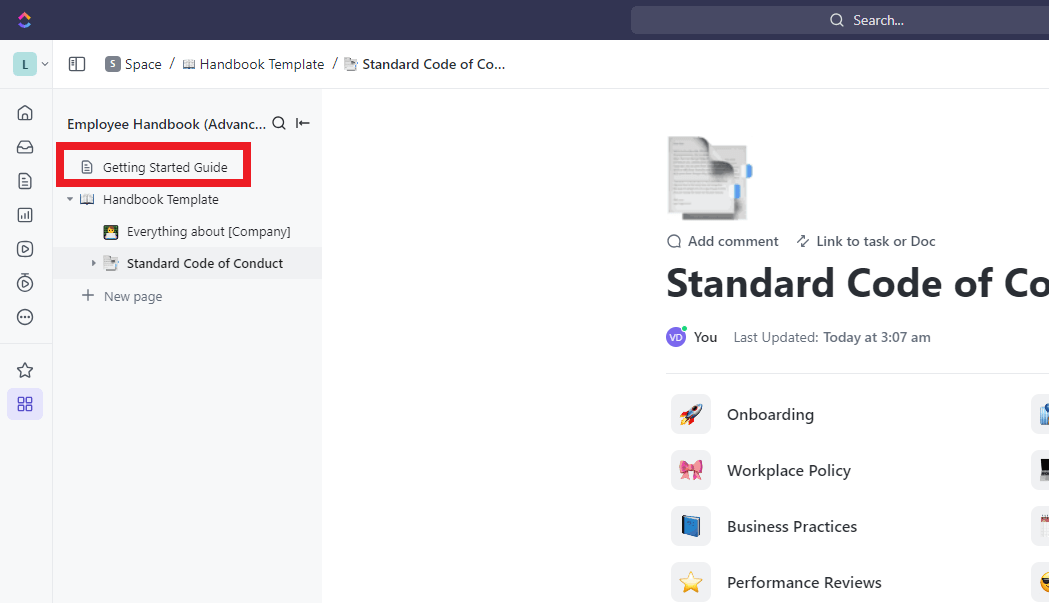The height and width of the screenshot is (603, 1049).
Task: Collapse the Handbook Template tree item
Action: (x=70, y=199)
